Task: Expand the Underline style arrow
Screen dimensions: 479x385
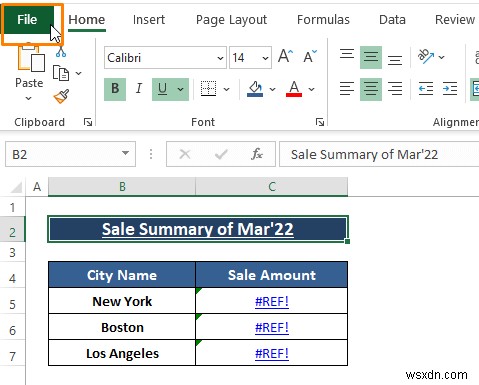Action: click(181, 89)
